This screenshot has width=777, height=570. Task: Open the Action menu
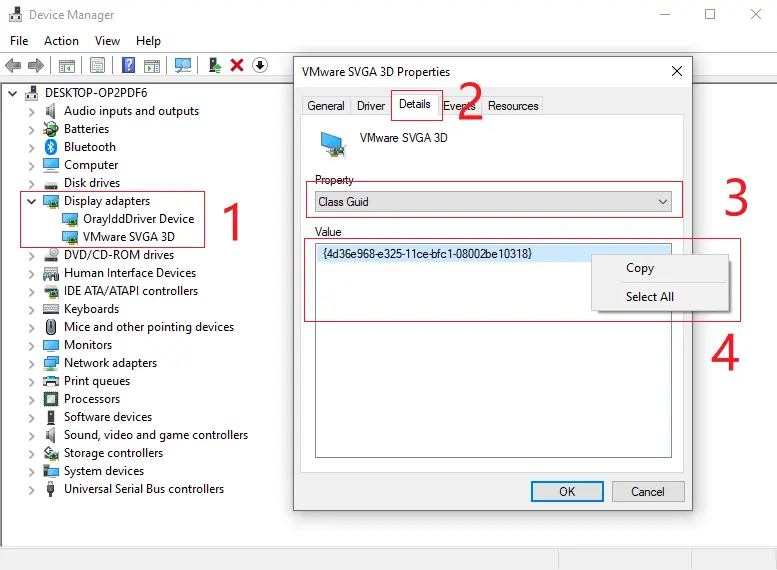(x=61, y=41)
